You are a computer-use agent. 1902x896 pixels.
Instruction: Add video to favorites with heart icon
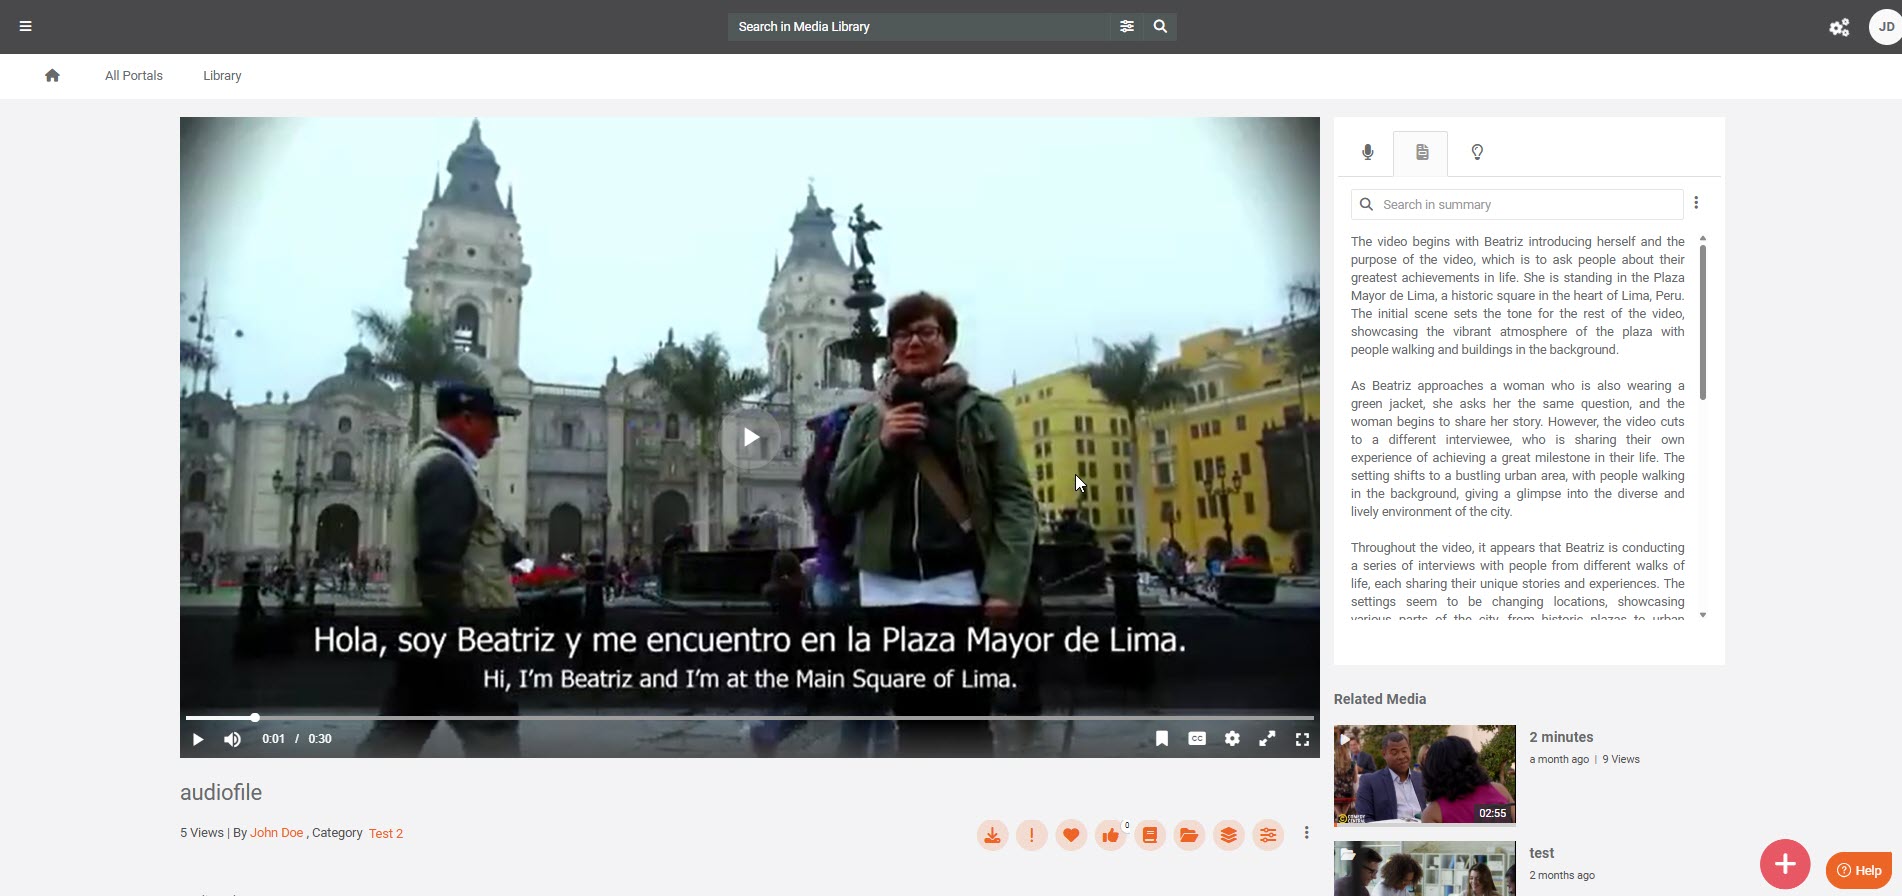point(1071,835)
